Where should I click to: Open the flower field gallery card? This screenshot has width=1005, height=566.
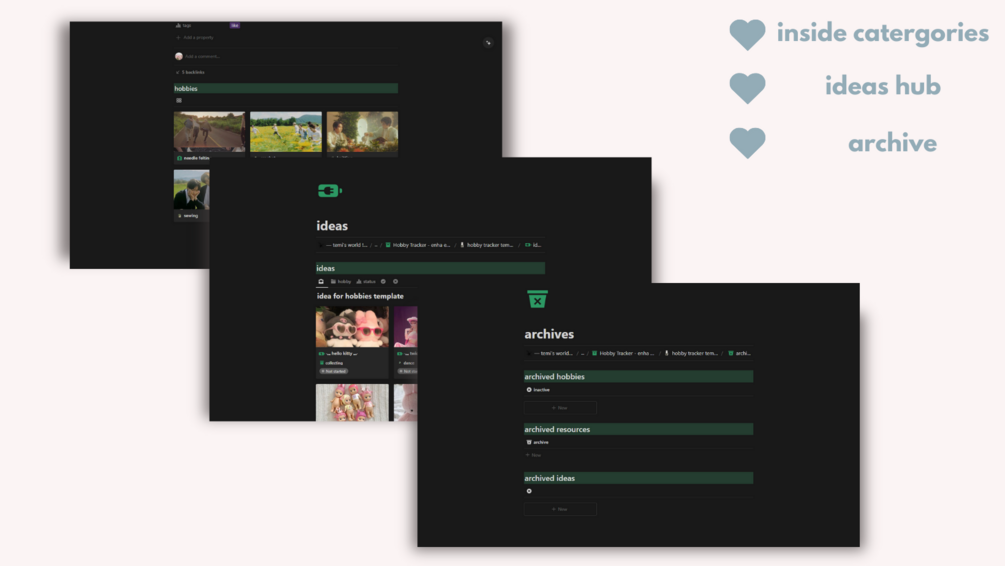286,132
